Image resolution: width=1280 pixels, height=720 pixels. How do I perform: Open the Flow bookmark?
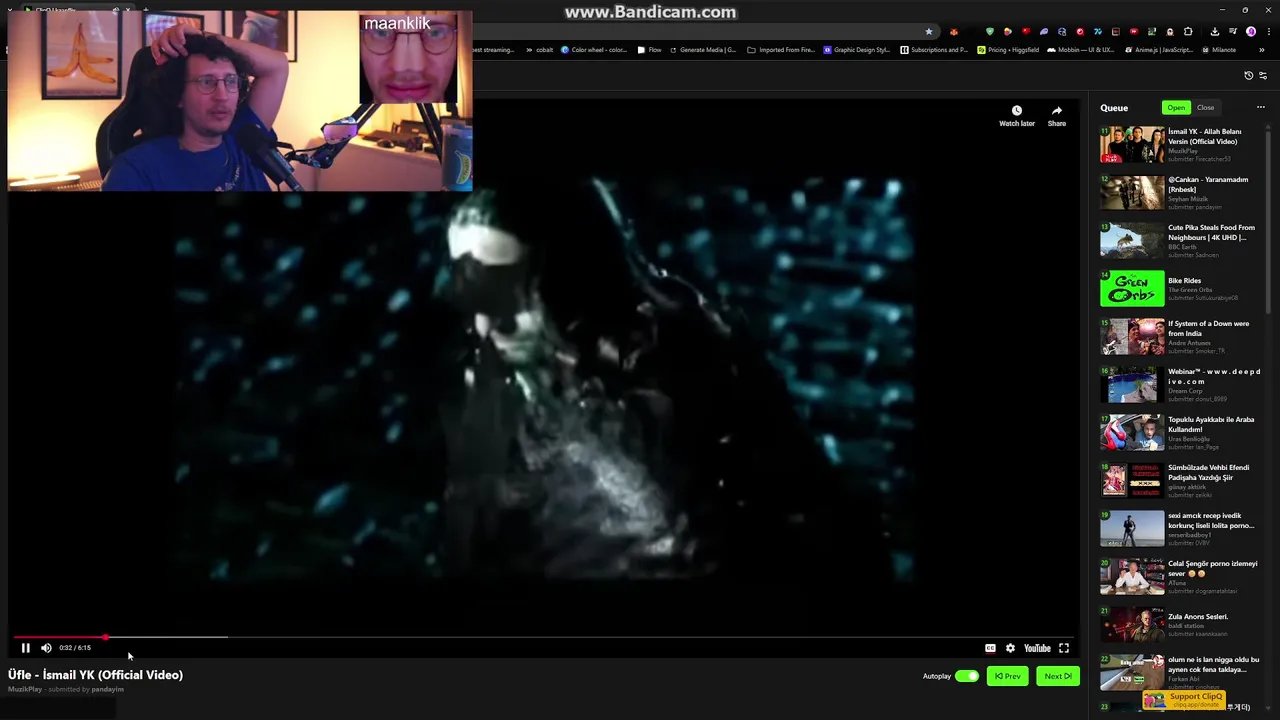pos(649,50)
